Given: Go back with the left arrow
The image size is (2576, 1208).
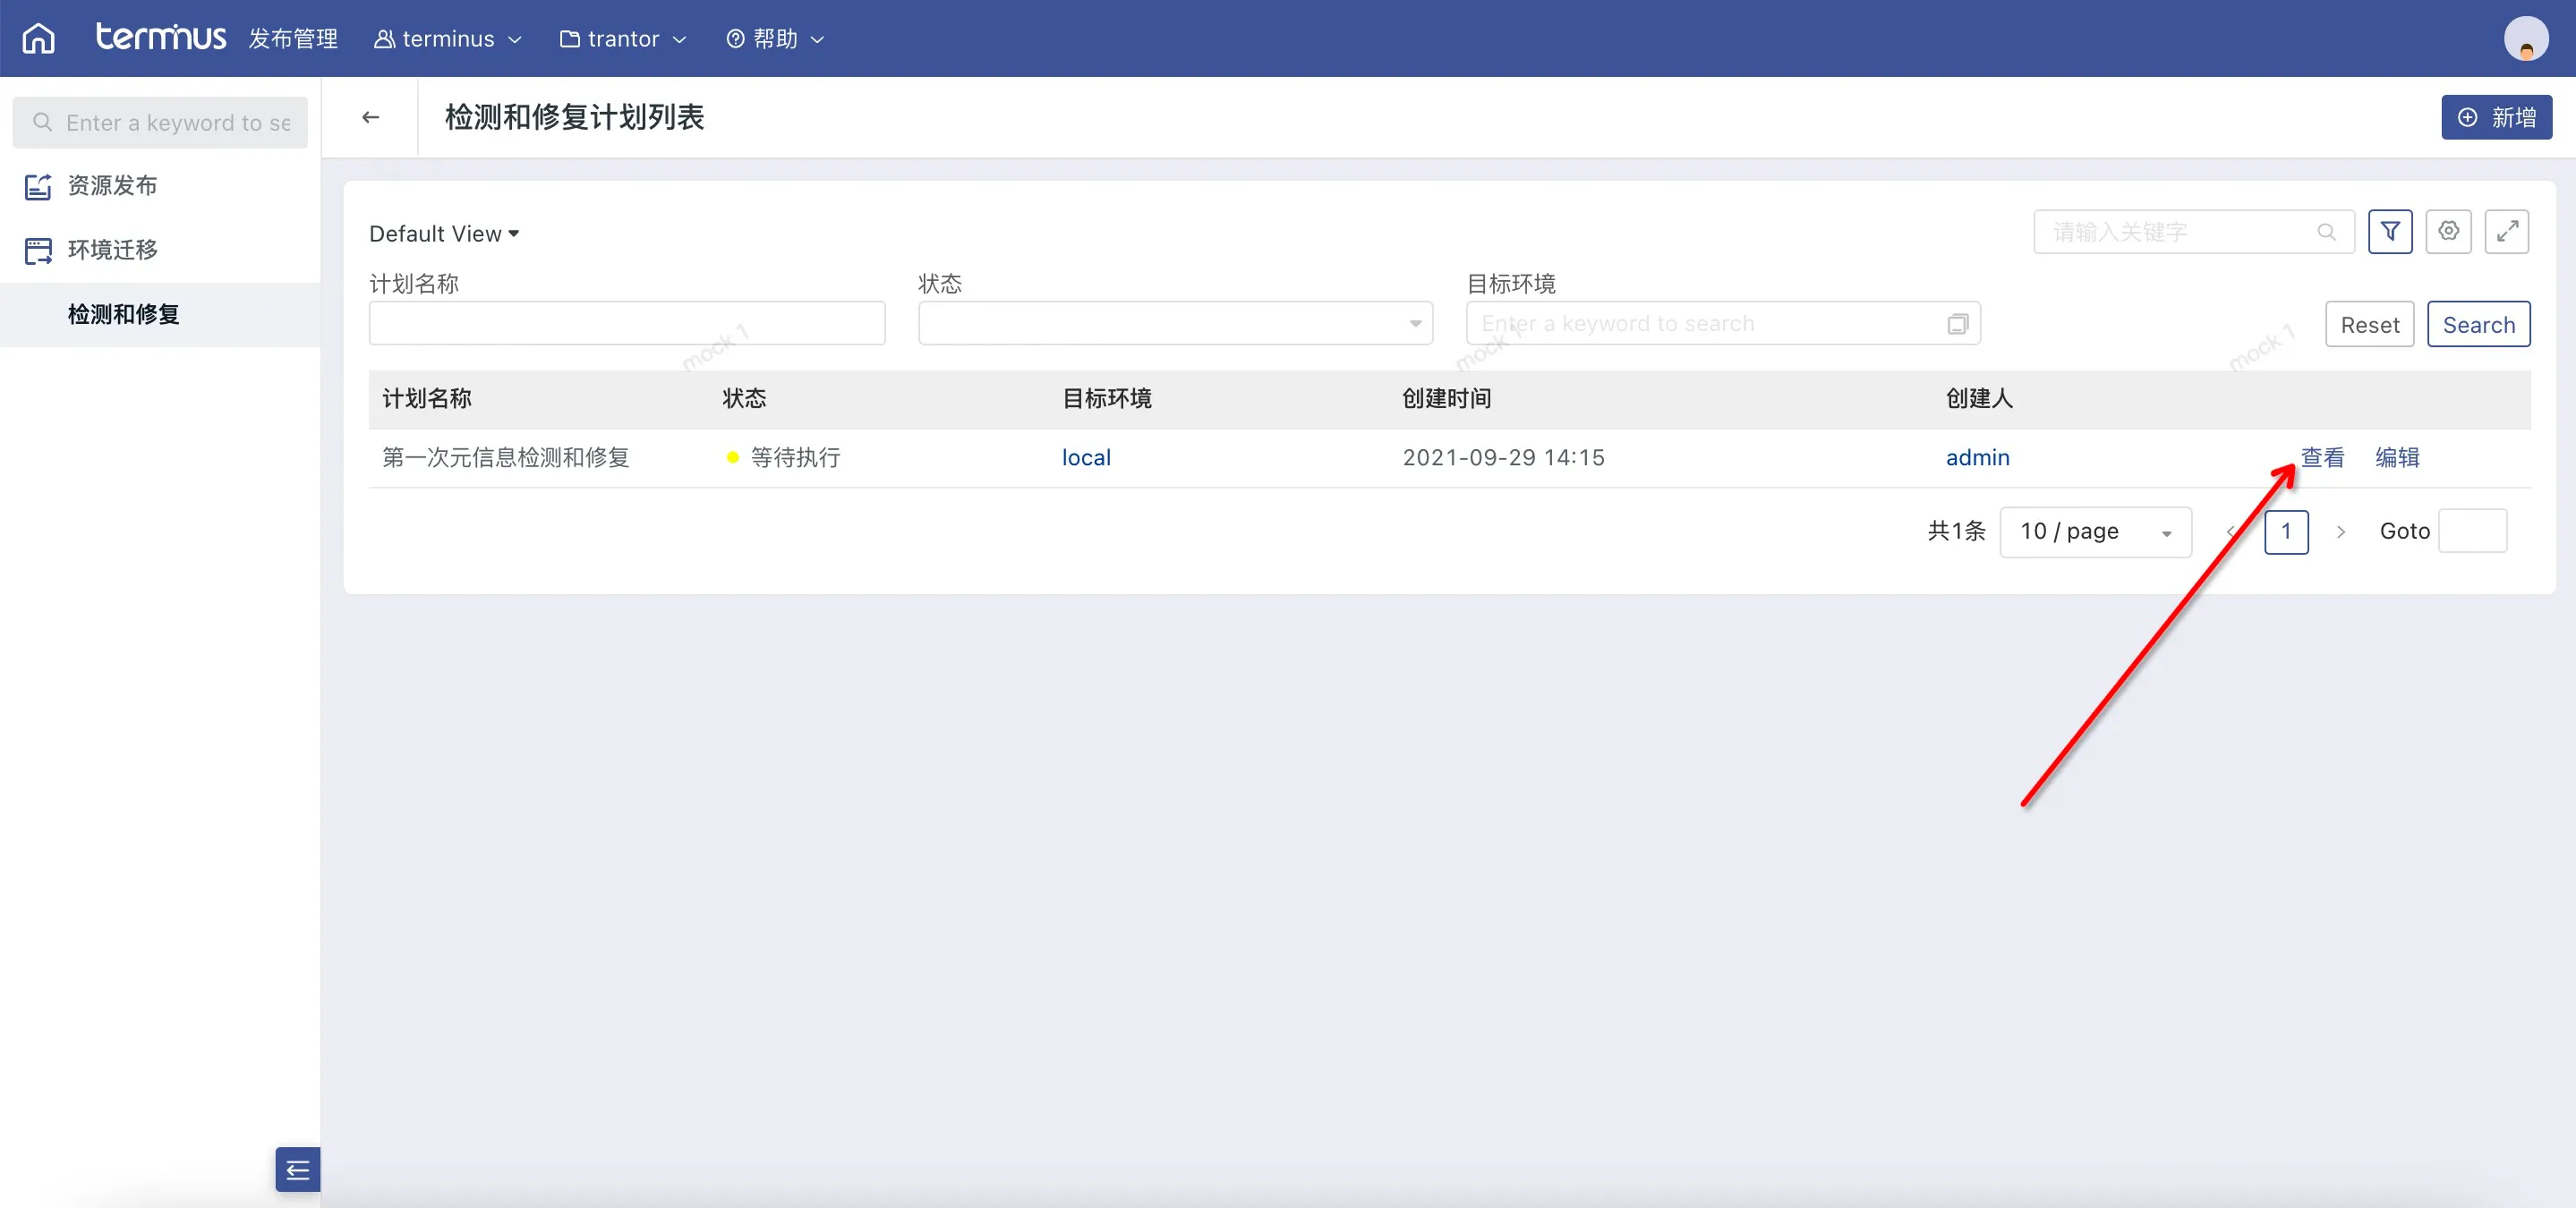Looking at the screenshot, I should click(x=370, y=117).
